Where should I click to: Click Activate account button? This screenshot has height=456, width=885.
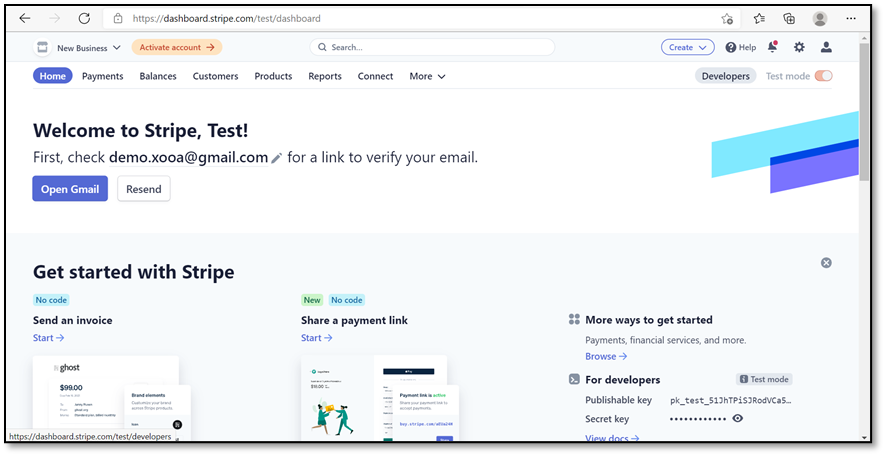tap(177, 47)
